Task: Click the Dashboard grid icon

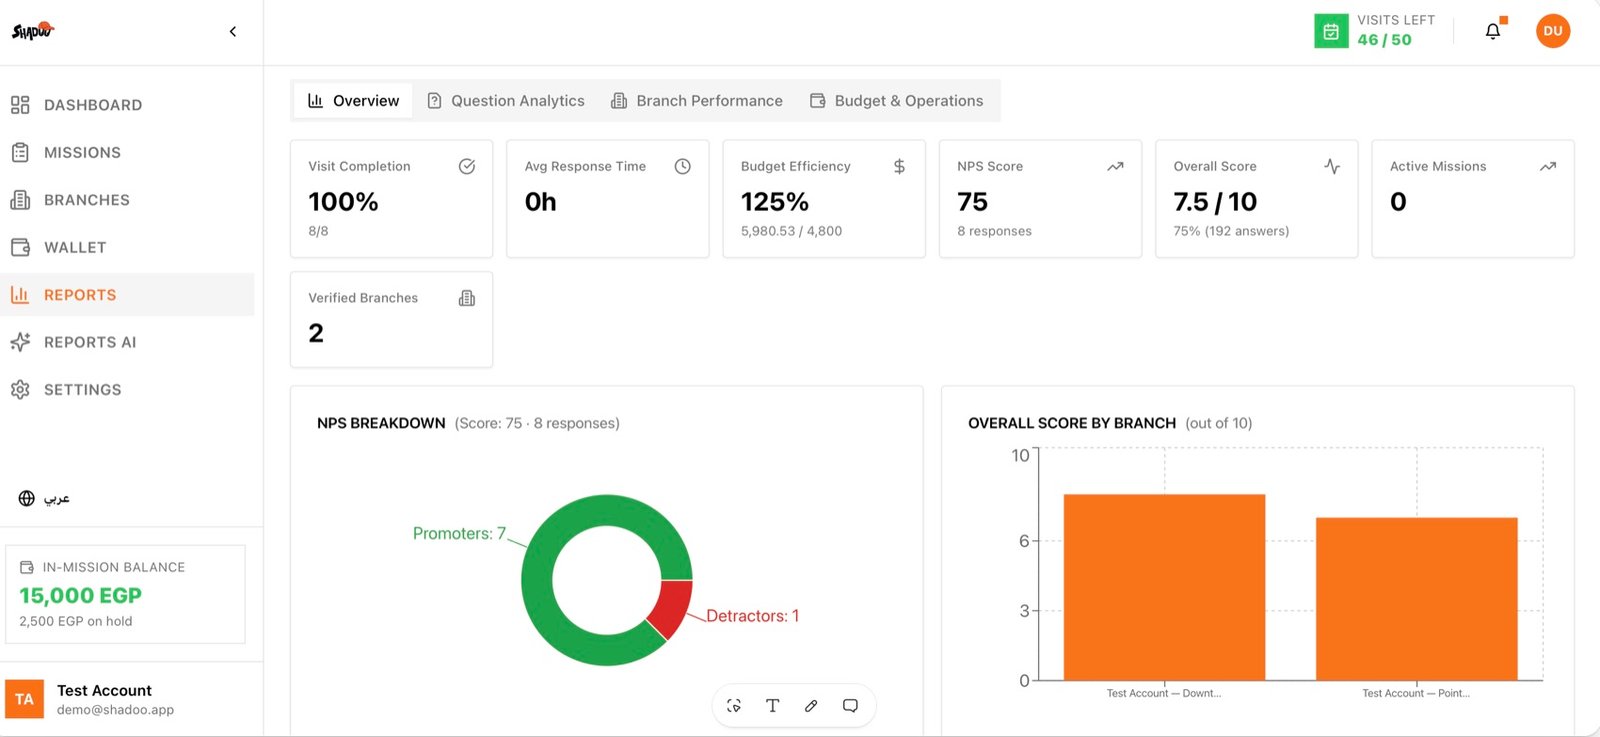Action: click(20, 105)
